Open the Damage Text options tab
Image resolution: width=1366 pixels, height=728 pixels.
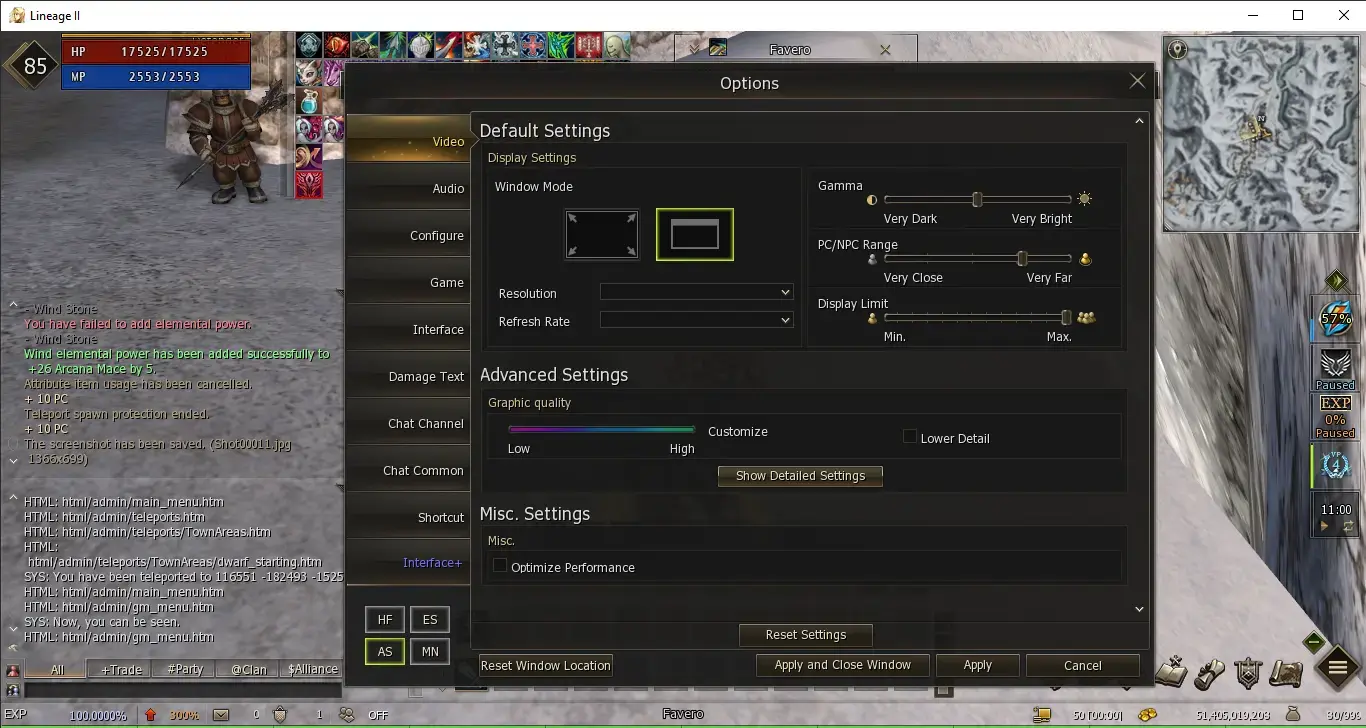(409, 376)
